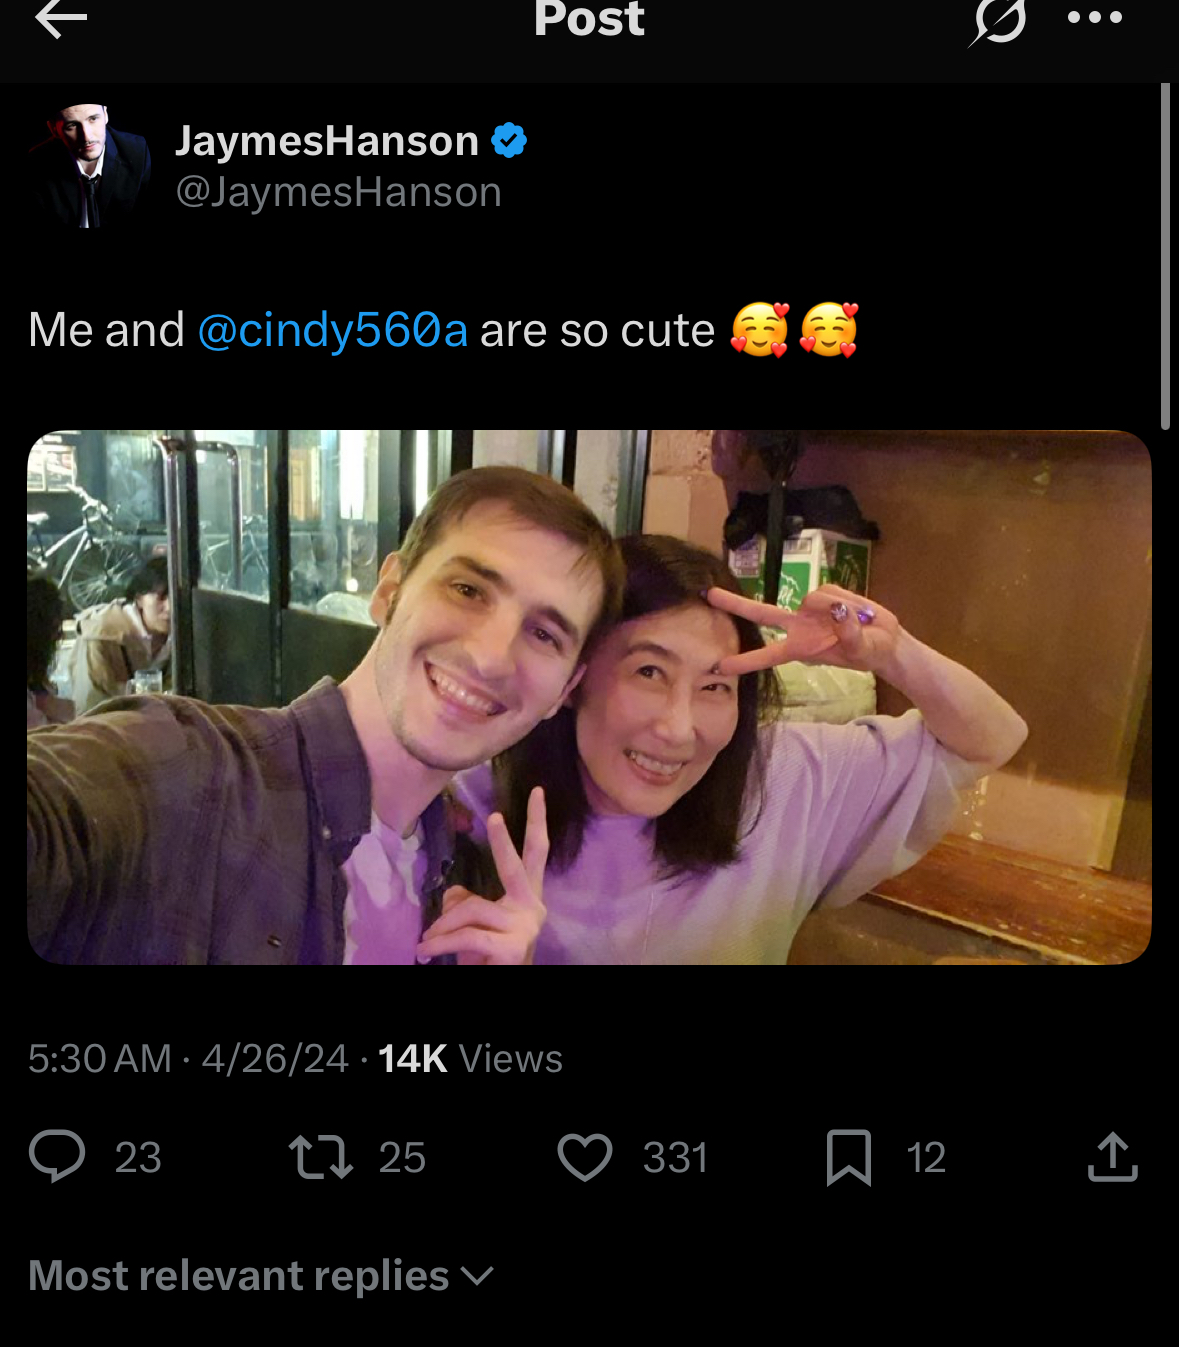Expand the Most relevant replies dropdown

(x=261, y=1276)
